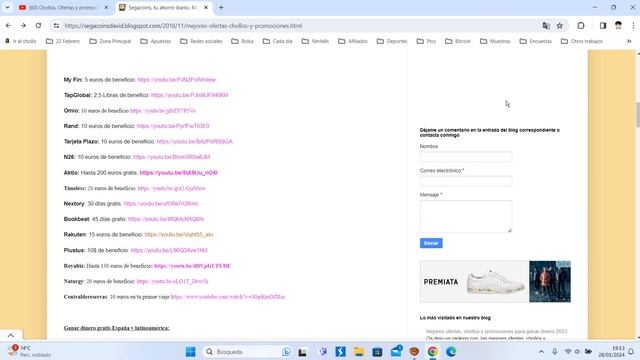Open the 'Afiliados' bookmark folder
Screen dimensions: 640x360
[353, 41]
